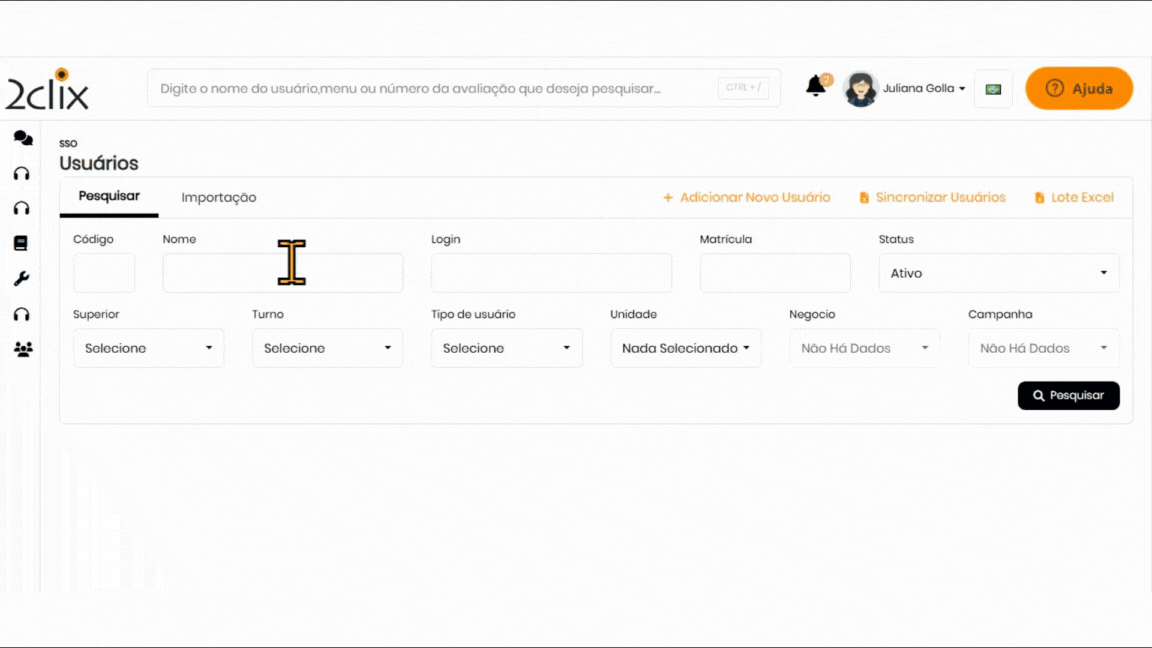Click the orange Ajuda help button
Viewport: 1152px width, 648px height.
coord(1079,89)
